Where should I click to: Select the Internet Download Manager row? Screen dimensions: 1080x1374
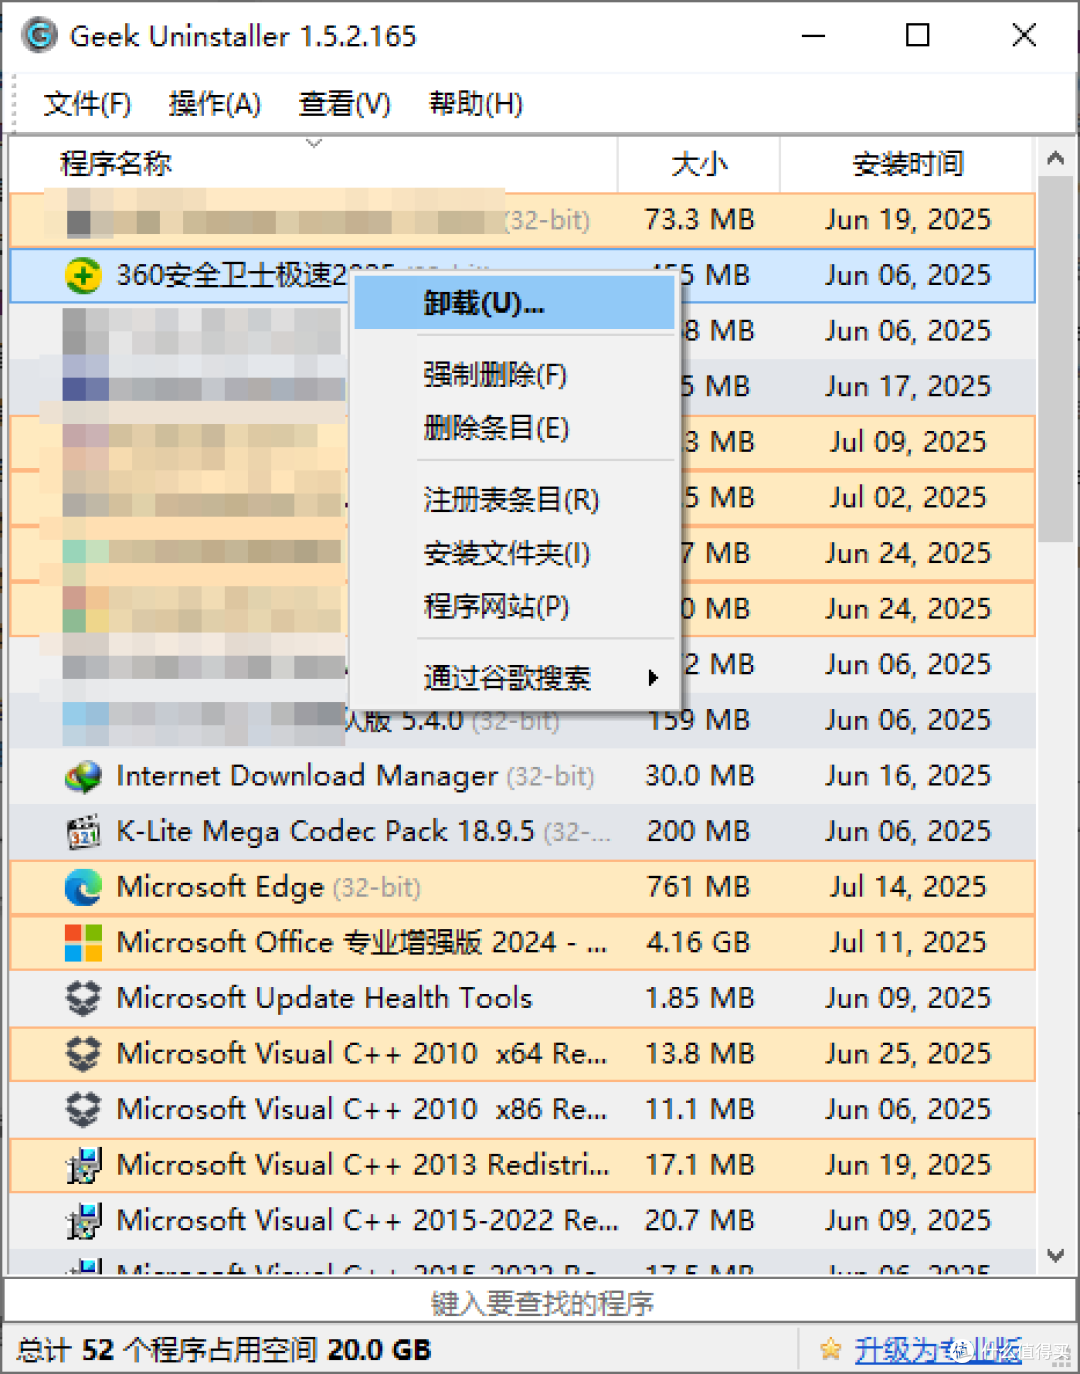pyautogui.click(x=523, y=776)
